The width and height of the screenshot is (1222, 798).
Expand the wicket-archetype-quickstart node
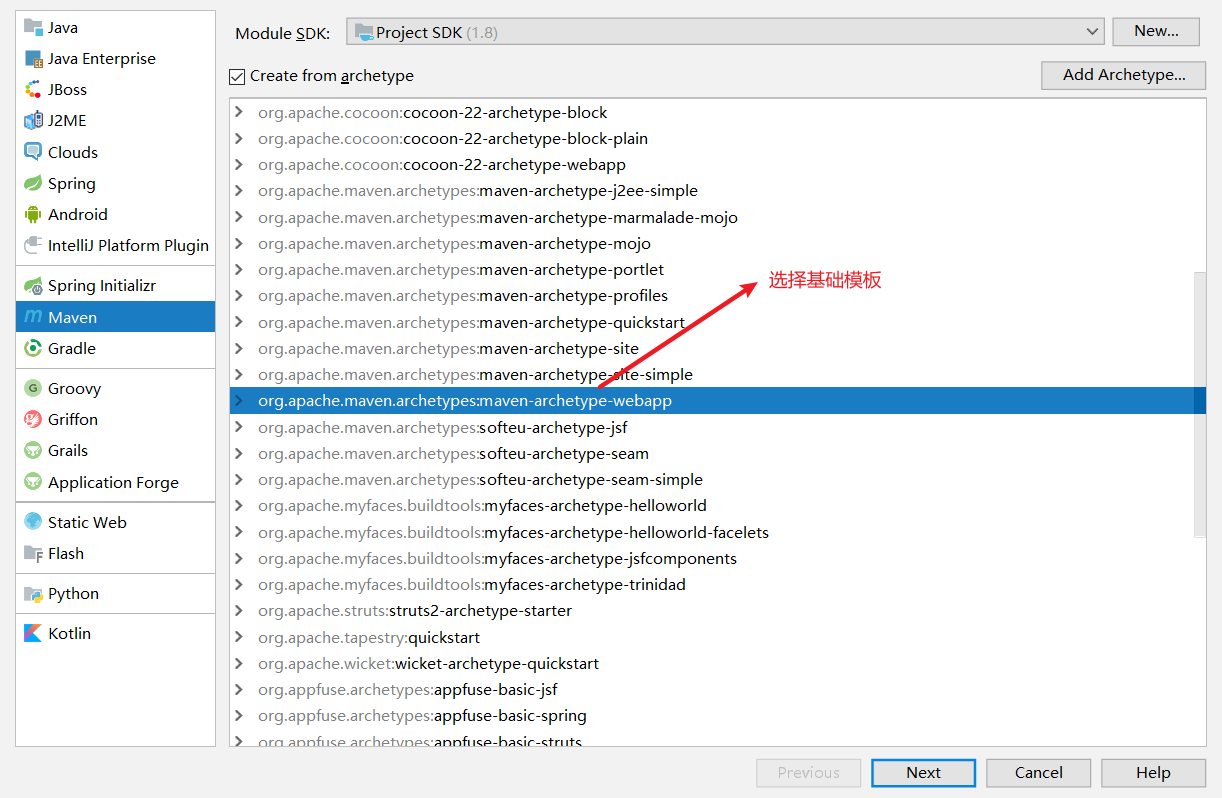(238, 663)
